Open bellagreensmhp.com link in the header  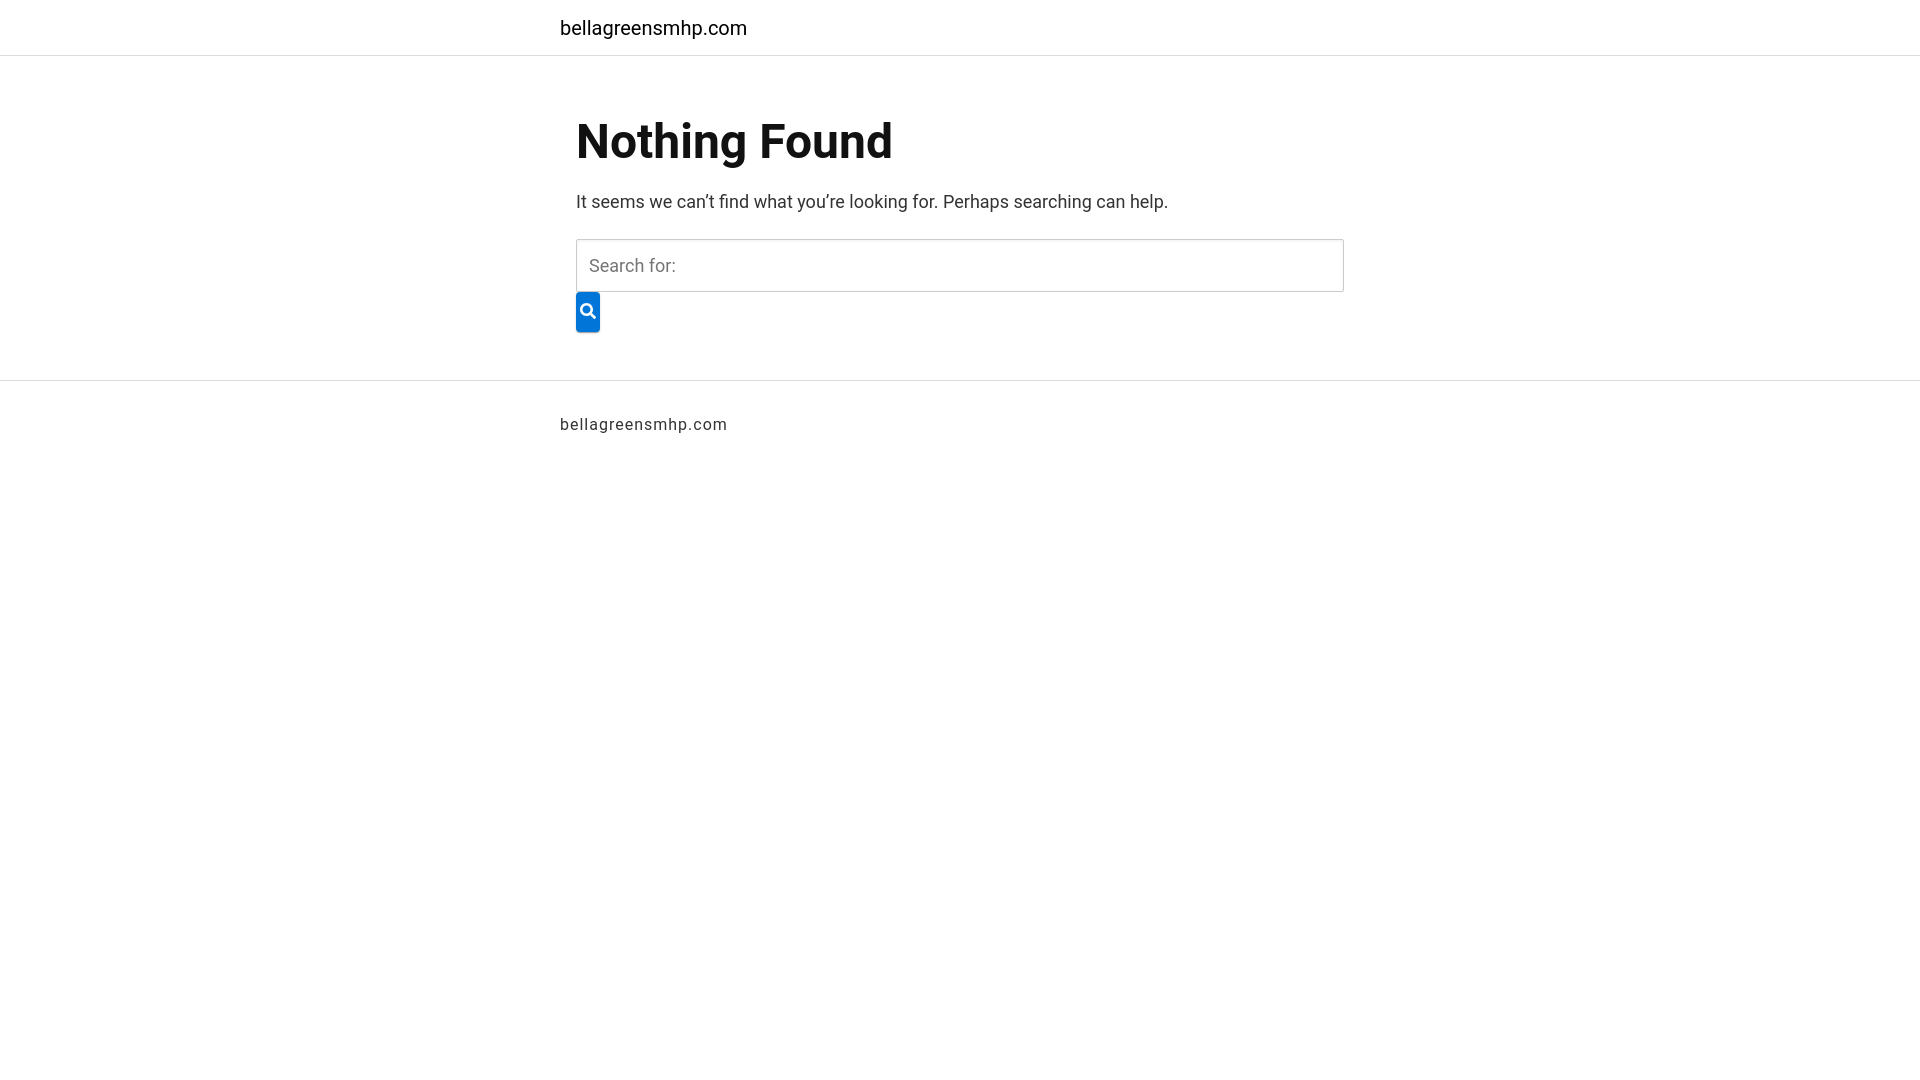click(653, 28)
